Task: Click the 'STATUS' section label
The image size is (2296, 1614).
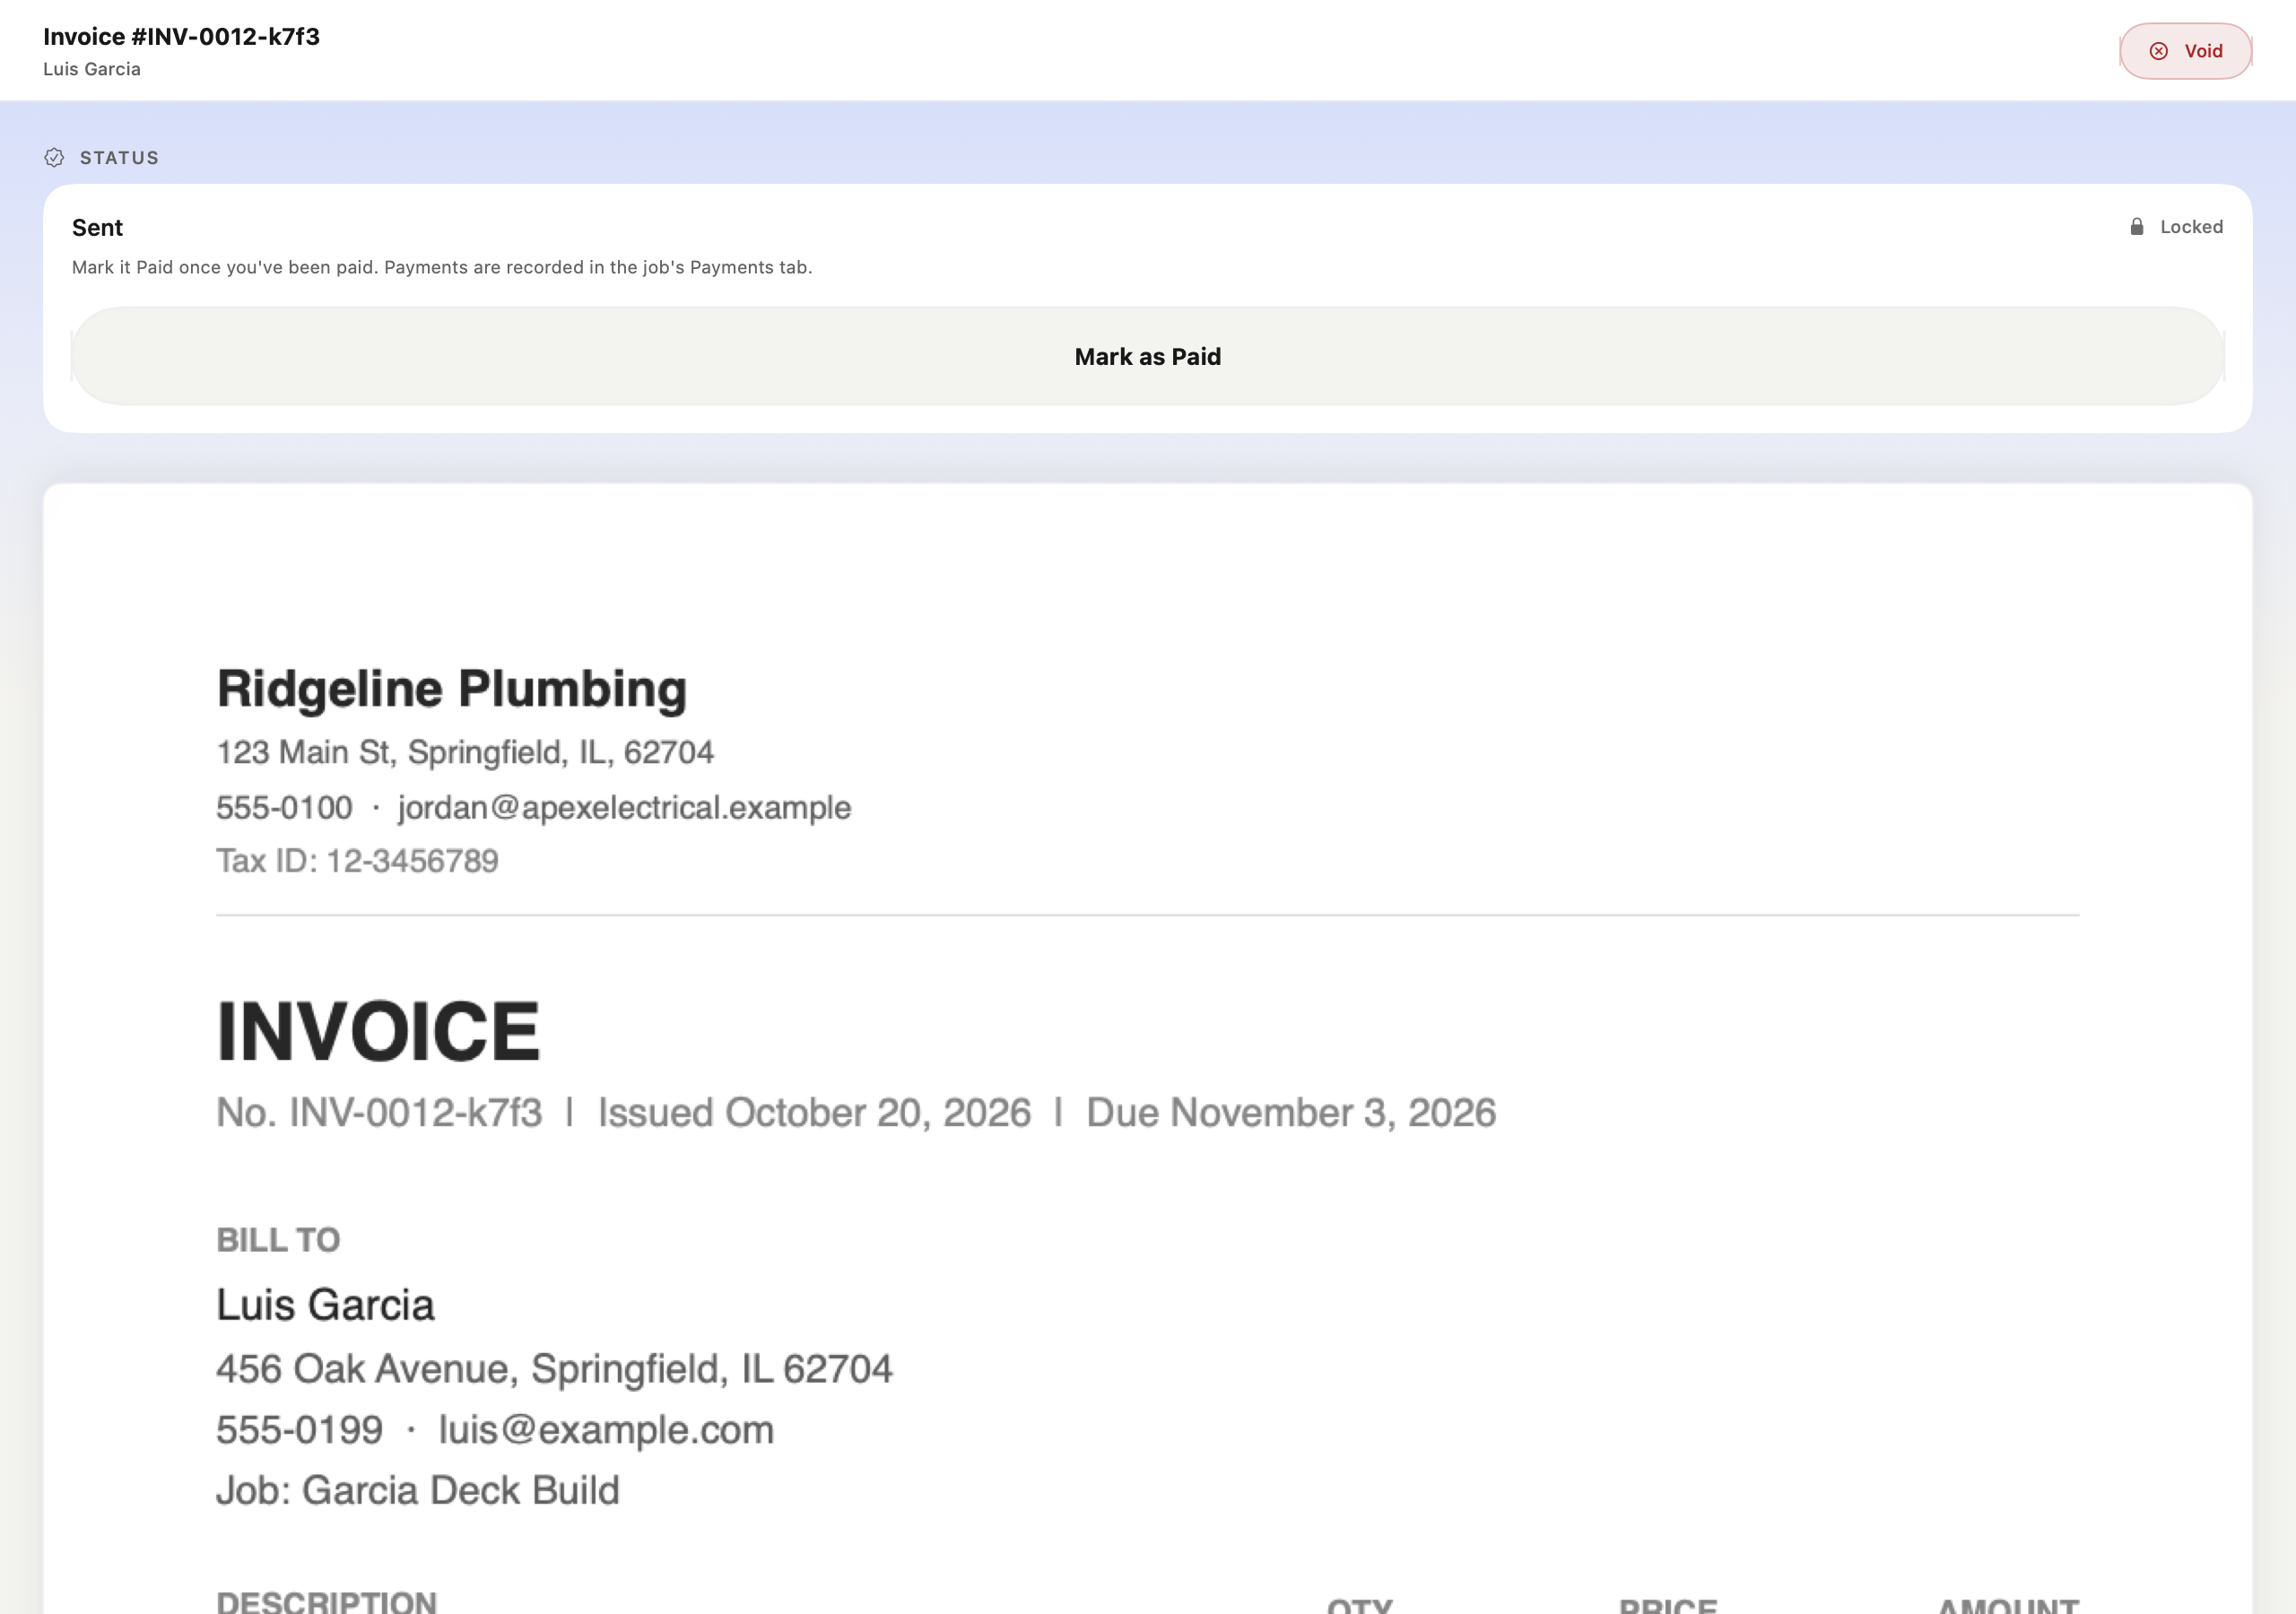Action: pos(119,158)
